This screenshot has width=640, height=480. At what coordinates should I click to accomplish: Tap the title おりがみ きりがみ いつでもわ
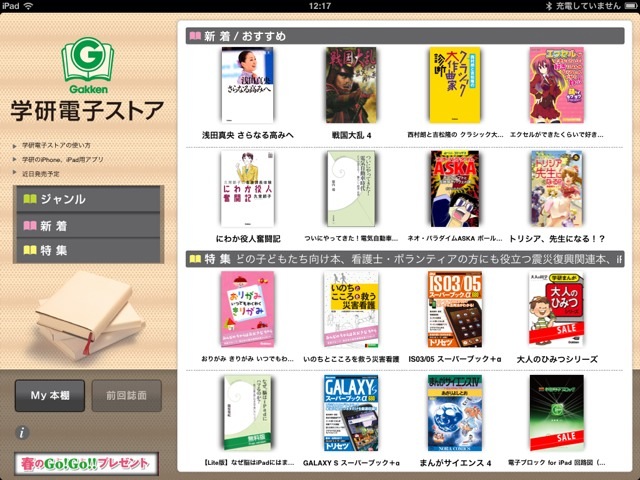[x=247, y=359]
